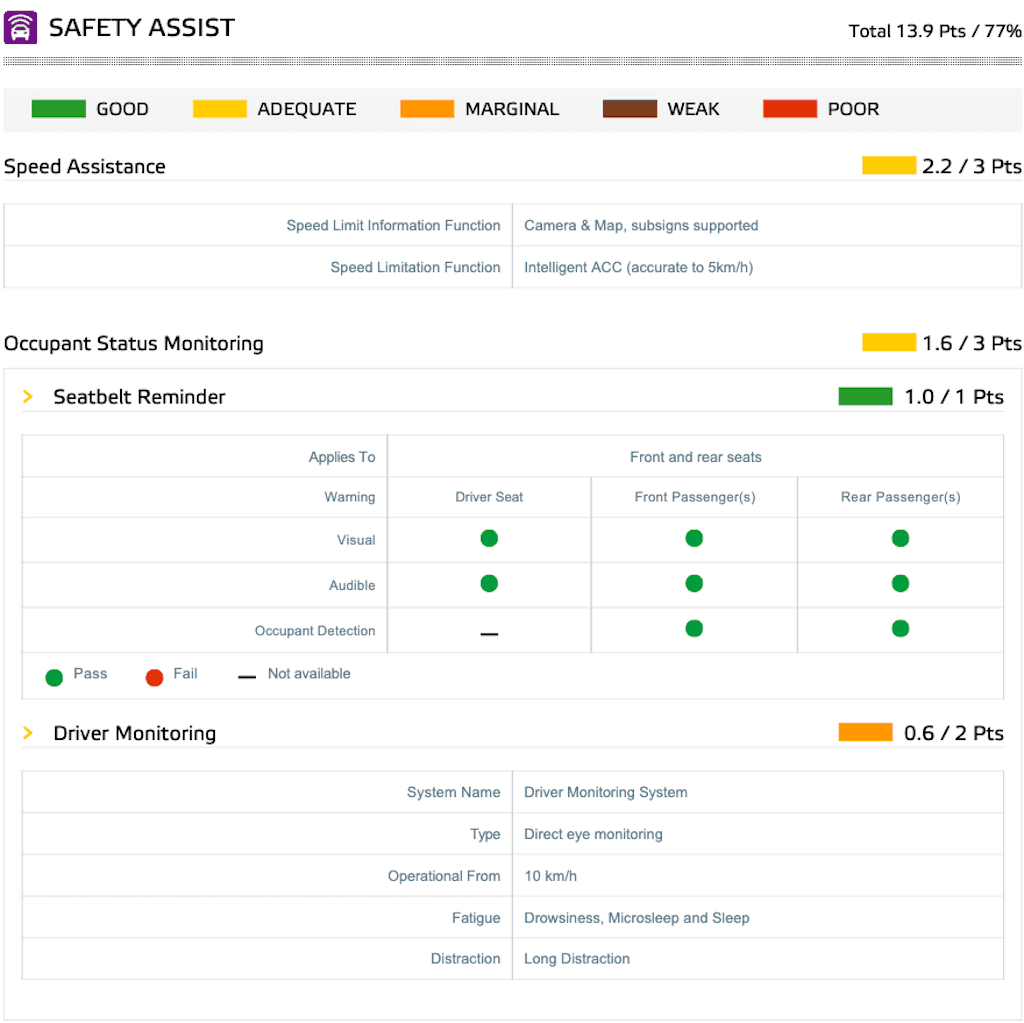Click the orange MARGINAL legend swatch
Screen dimensions: 1024x1023
click(x=427, y=109)
